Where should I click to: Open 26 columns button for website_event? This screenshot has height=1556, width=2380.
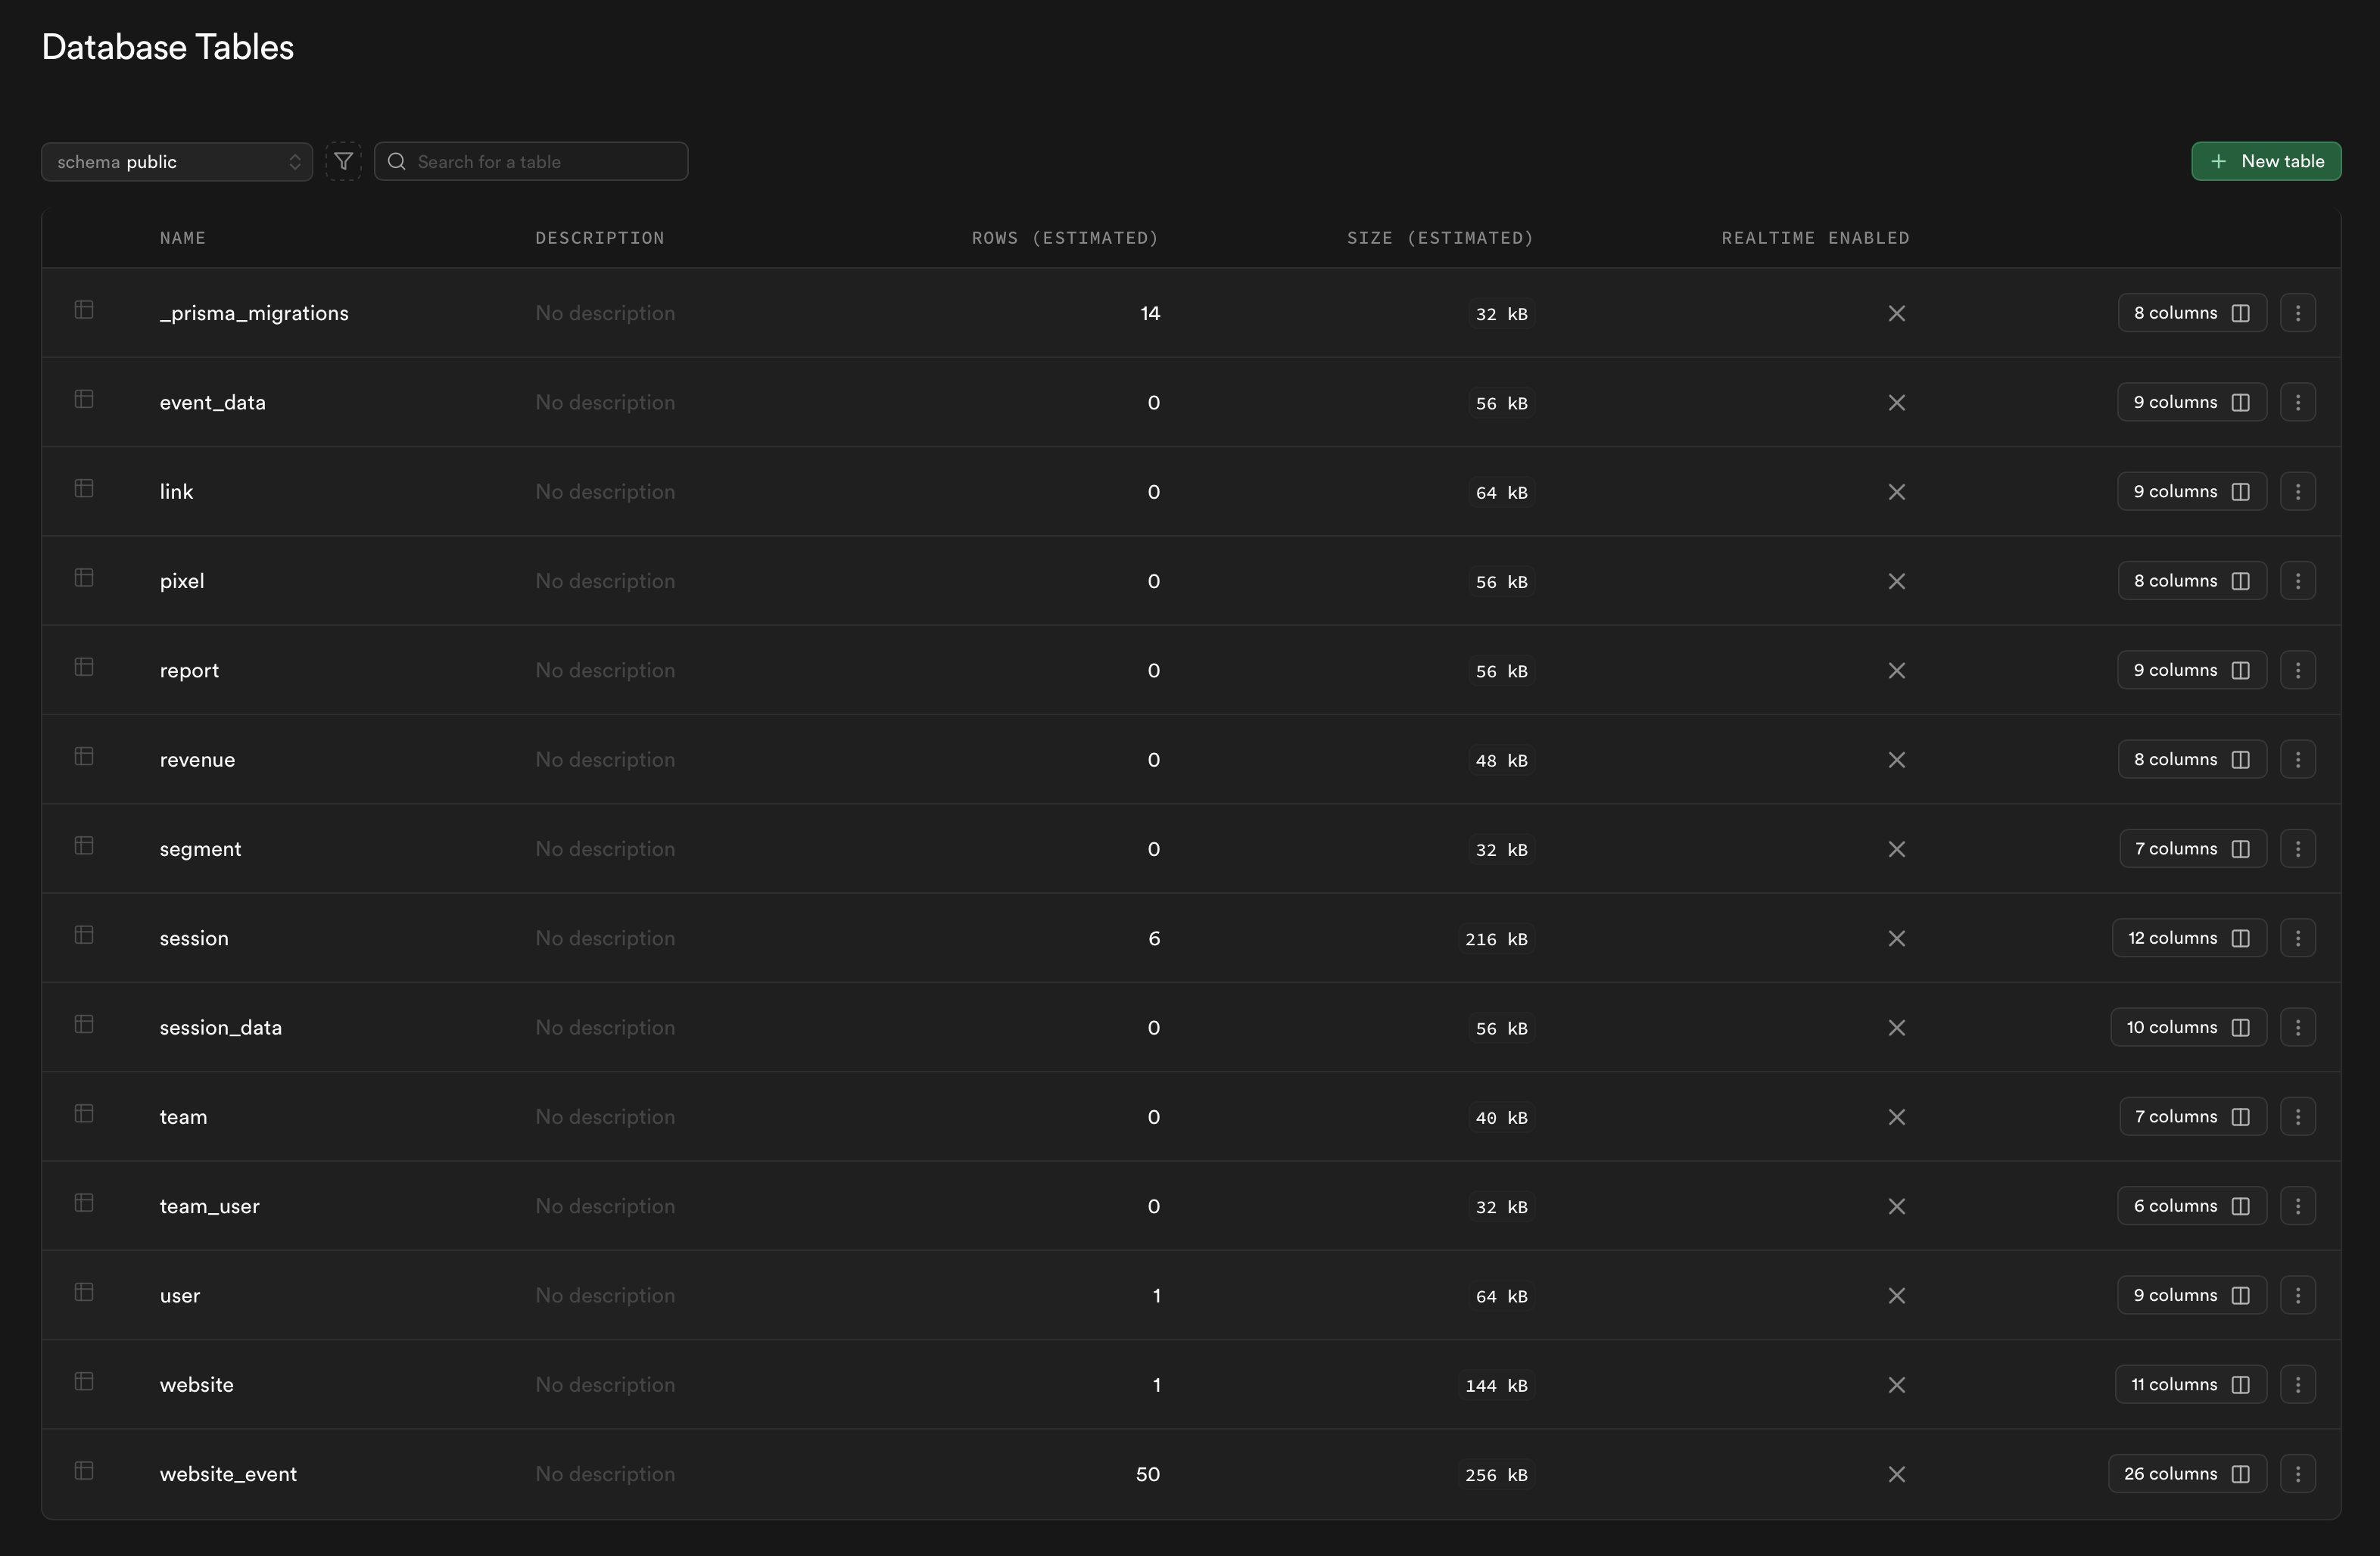tap(2186, 1474)
